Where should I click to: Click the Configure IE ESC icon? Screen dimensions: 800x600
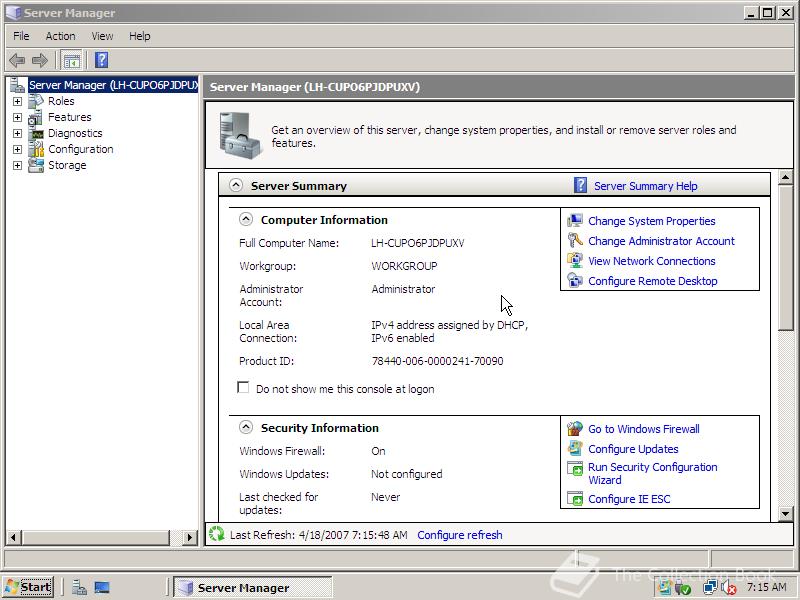575,498
